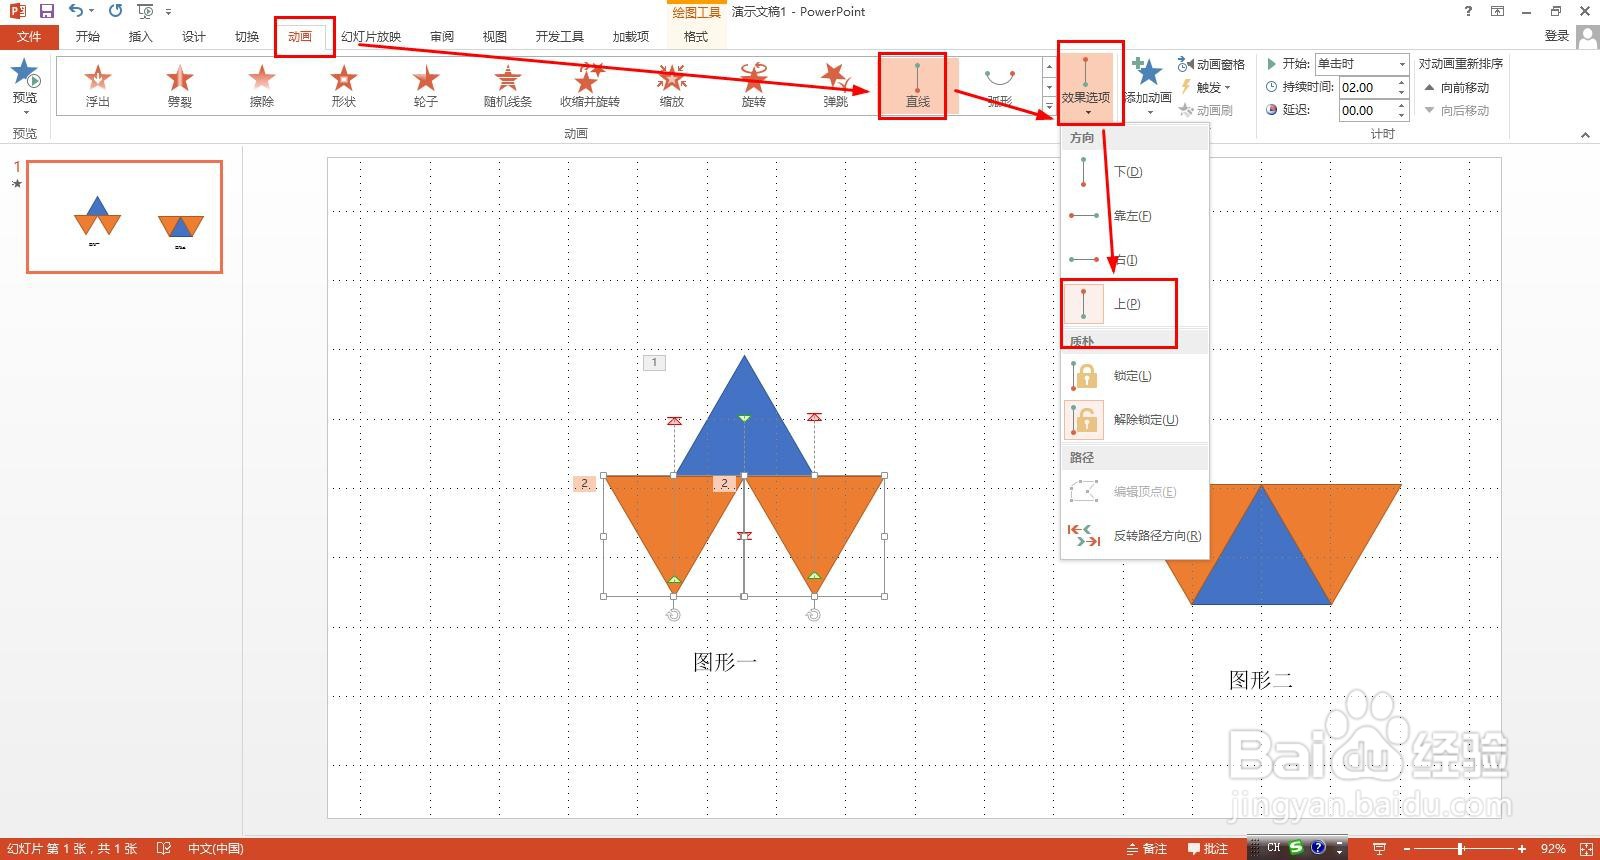The width and height of the screenshot is (1600, 860).
Task: Select the Zoom (缩放) animation
Action: point(671,87)
